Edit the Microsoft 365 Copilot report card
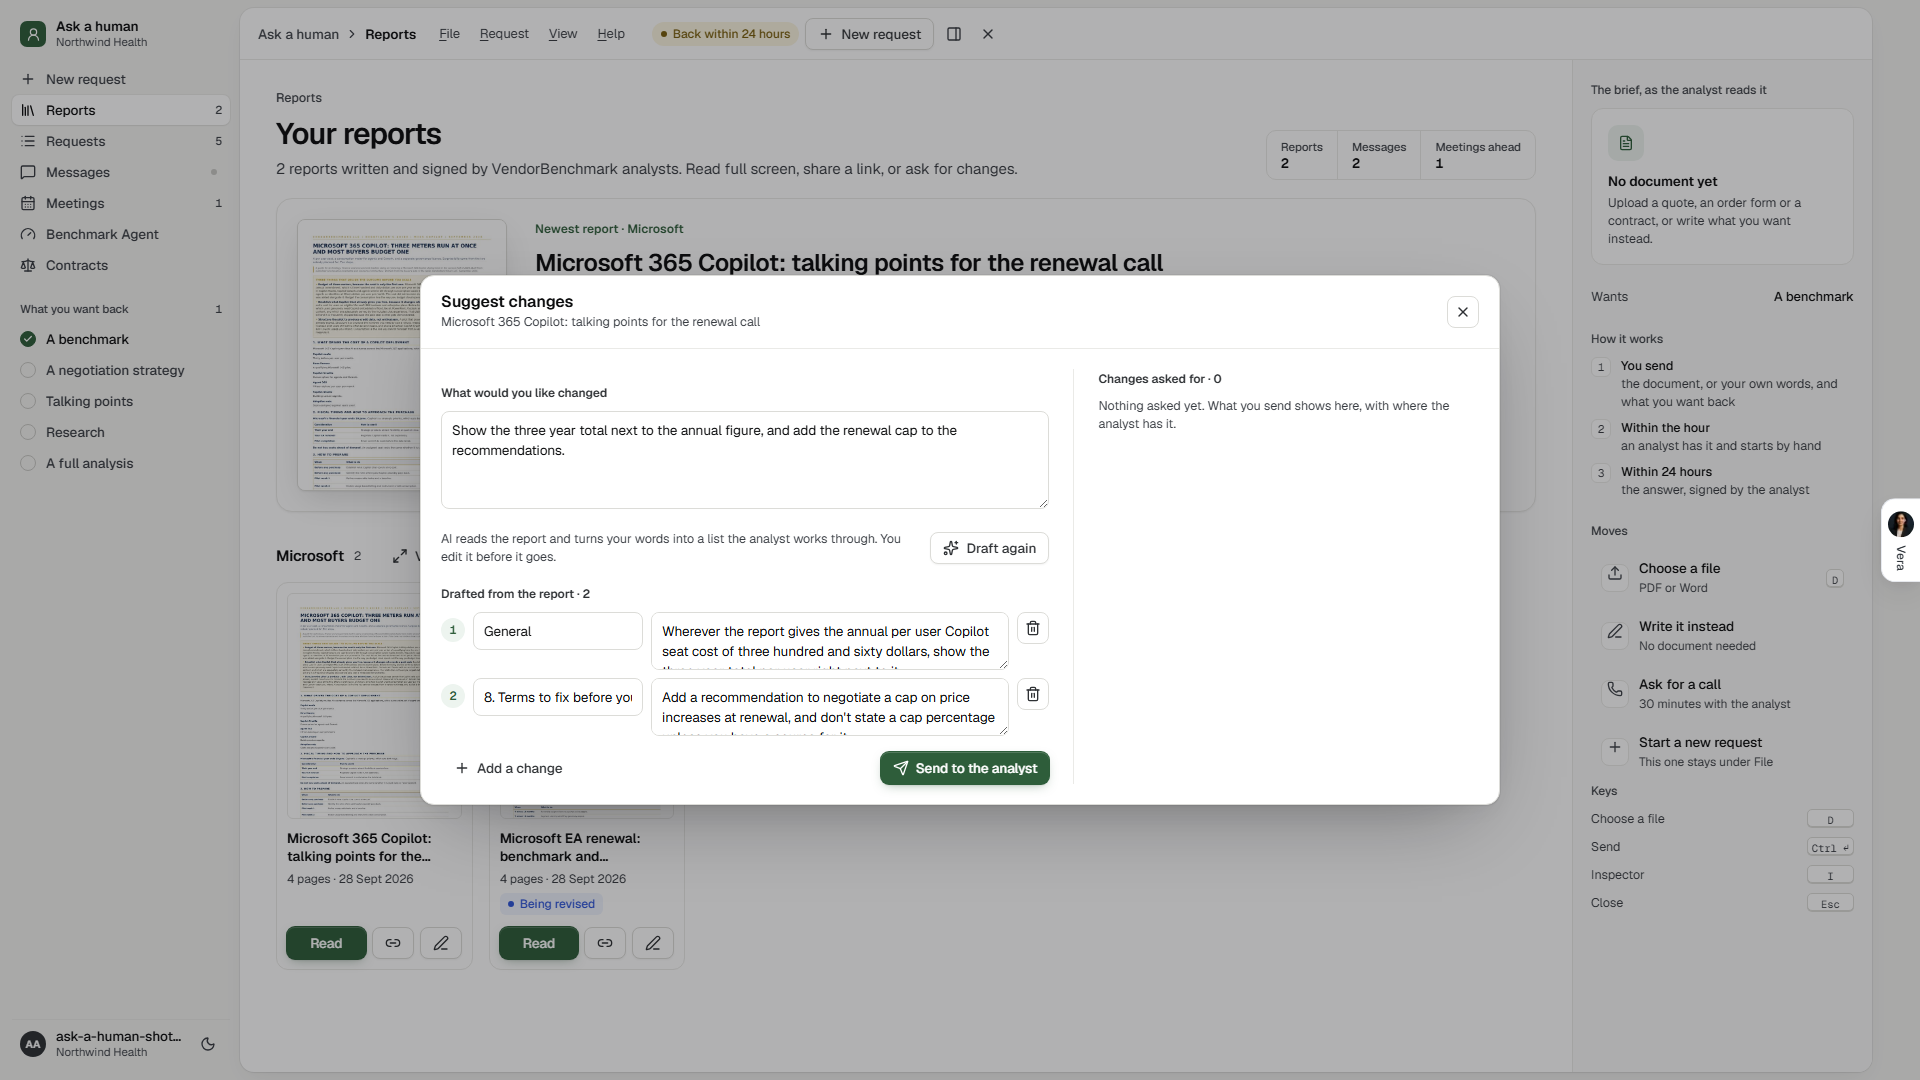Viewport: 1920px width, 1080px height. click(441, 943)
